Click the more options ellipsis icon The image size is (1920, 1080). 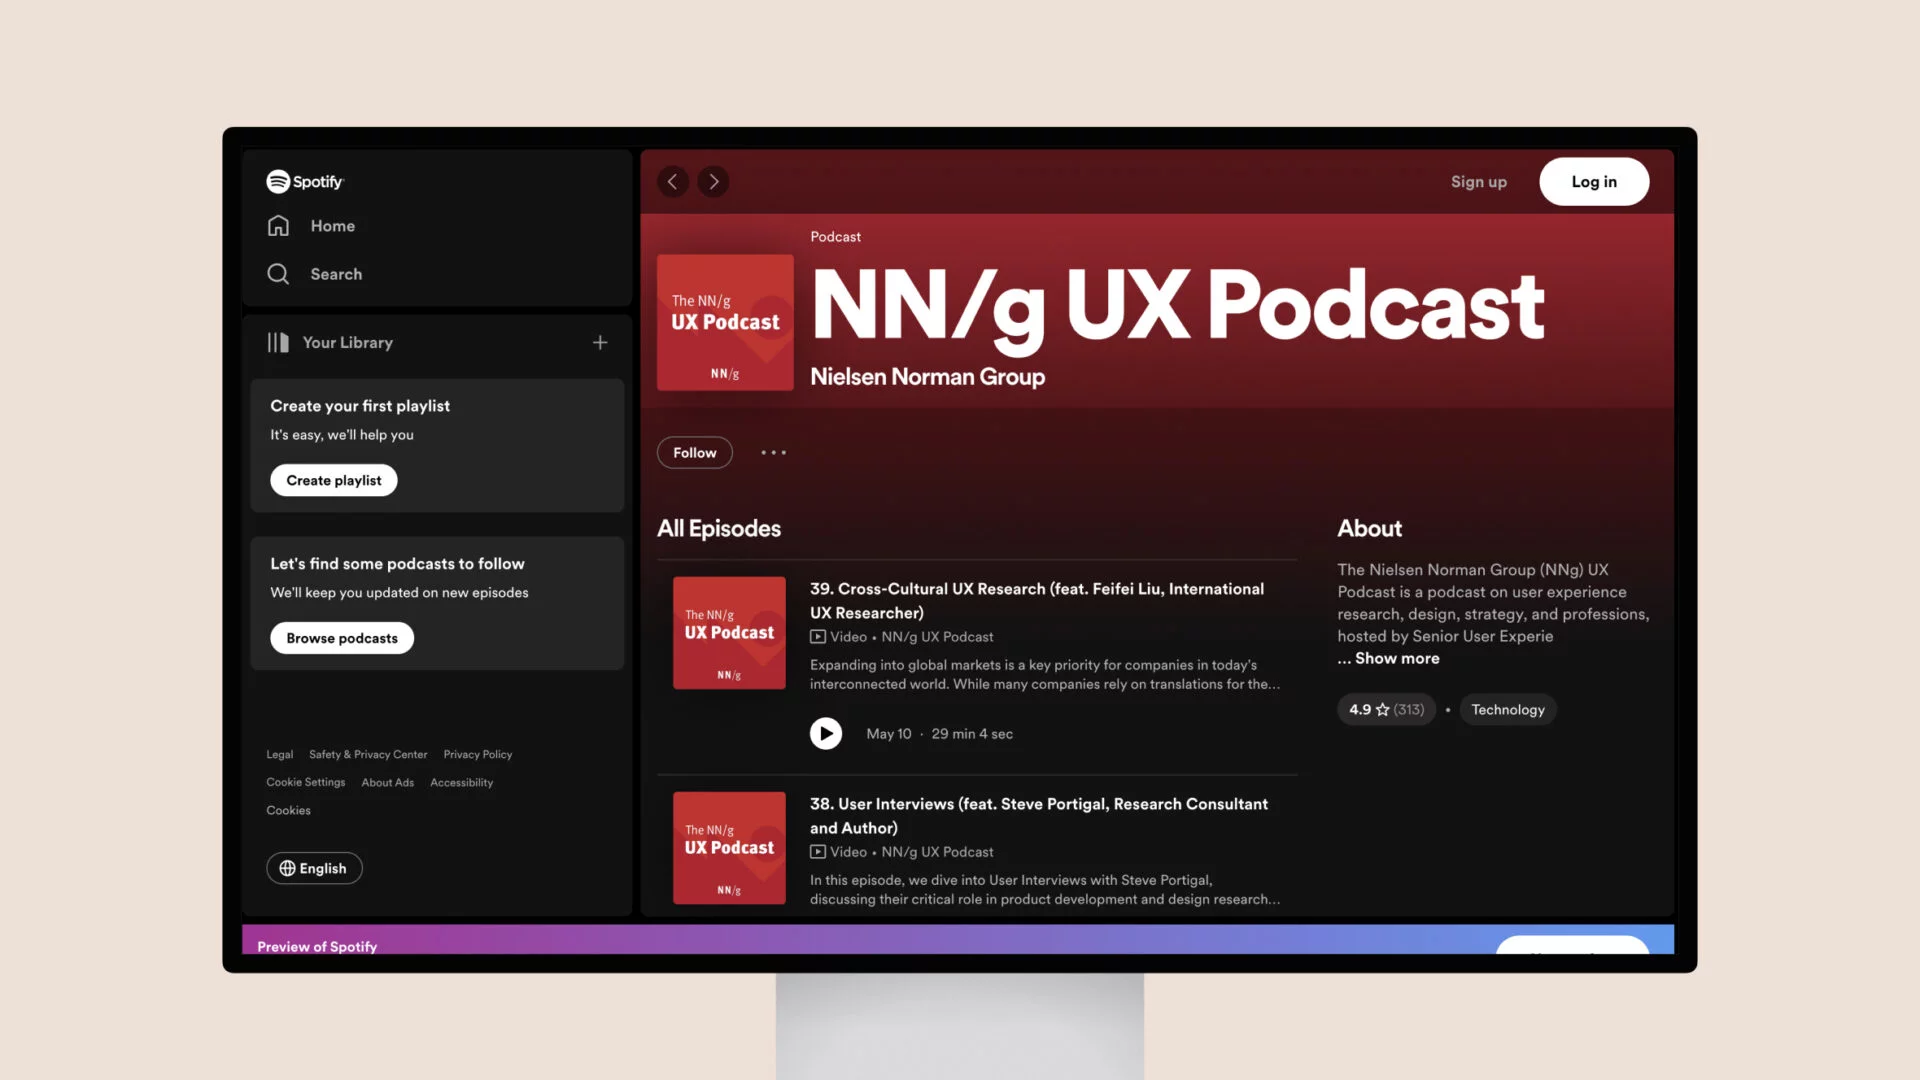[x=773, y=451]
